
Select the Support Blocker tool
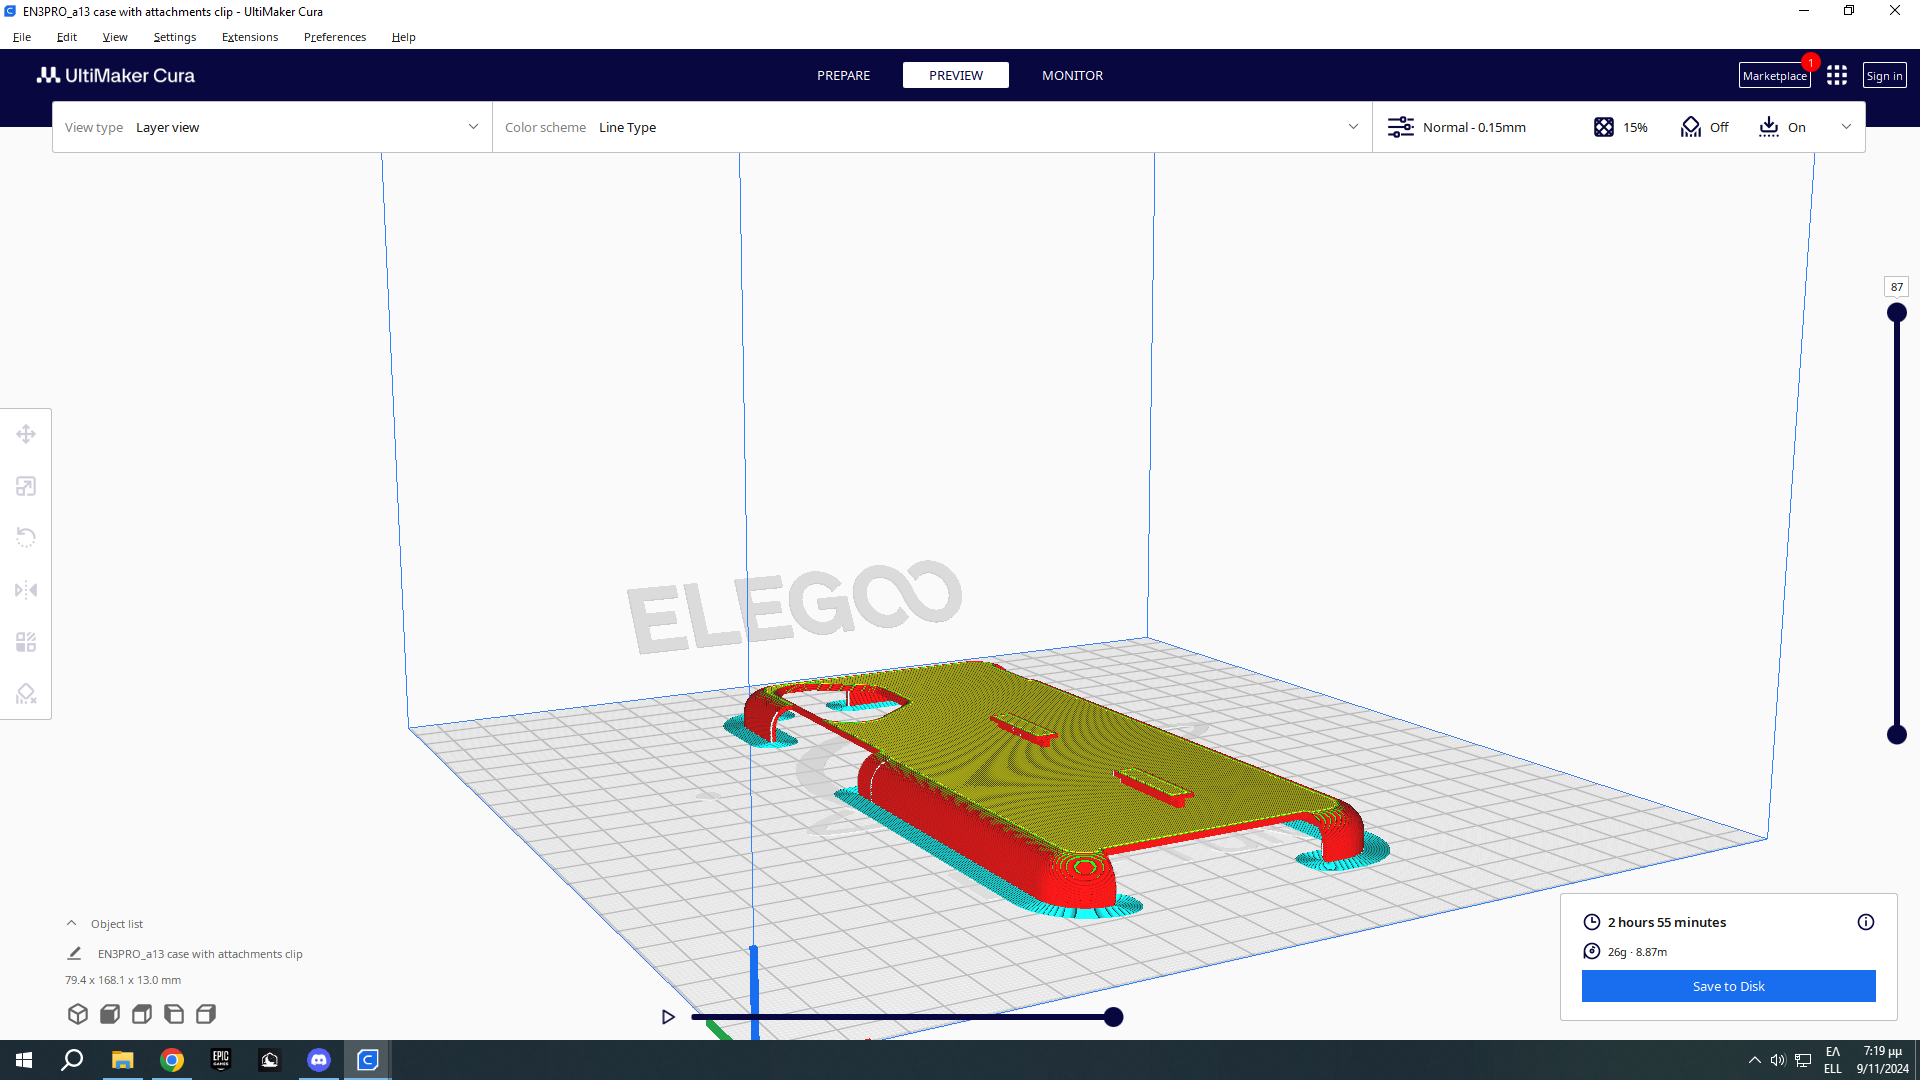click(26, 694)
